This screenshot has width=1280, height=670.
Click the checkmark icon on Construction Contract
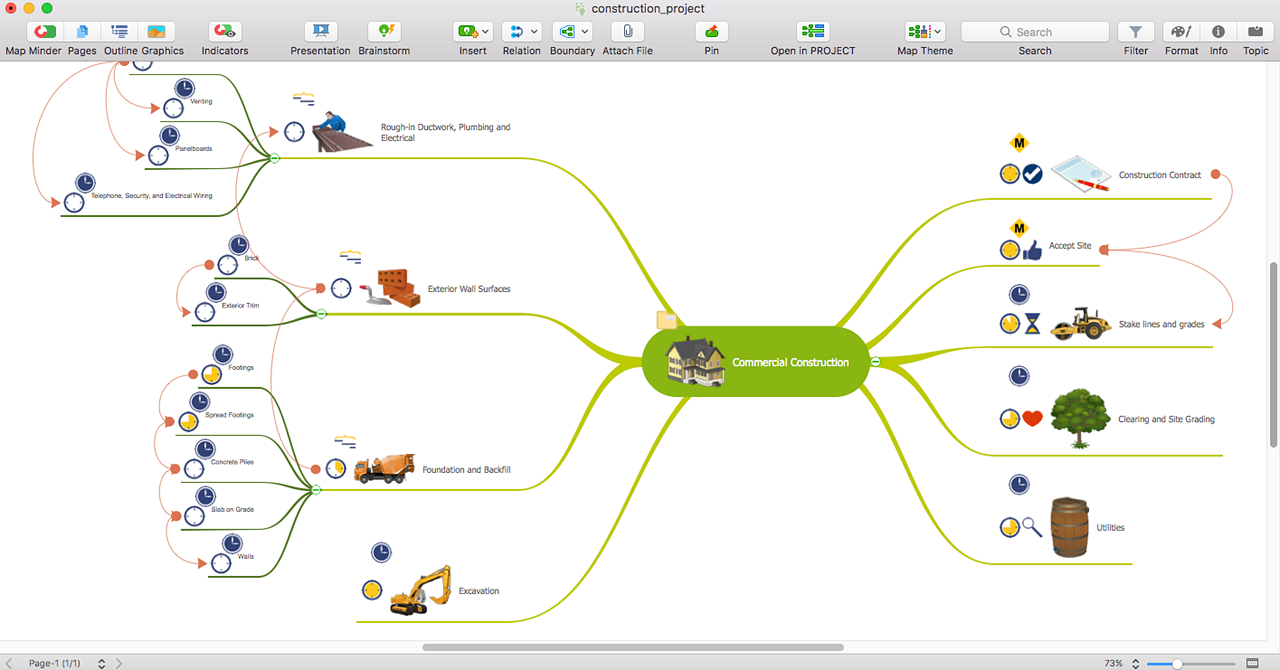(1033, 174)
